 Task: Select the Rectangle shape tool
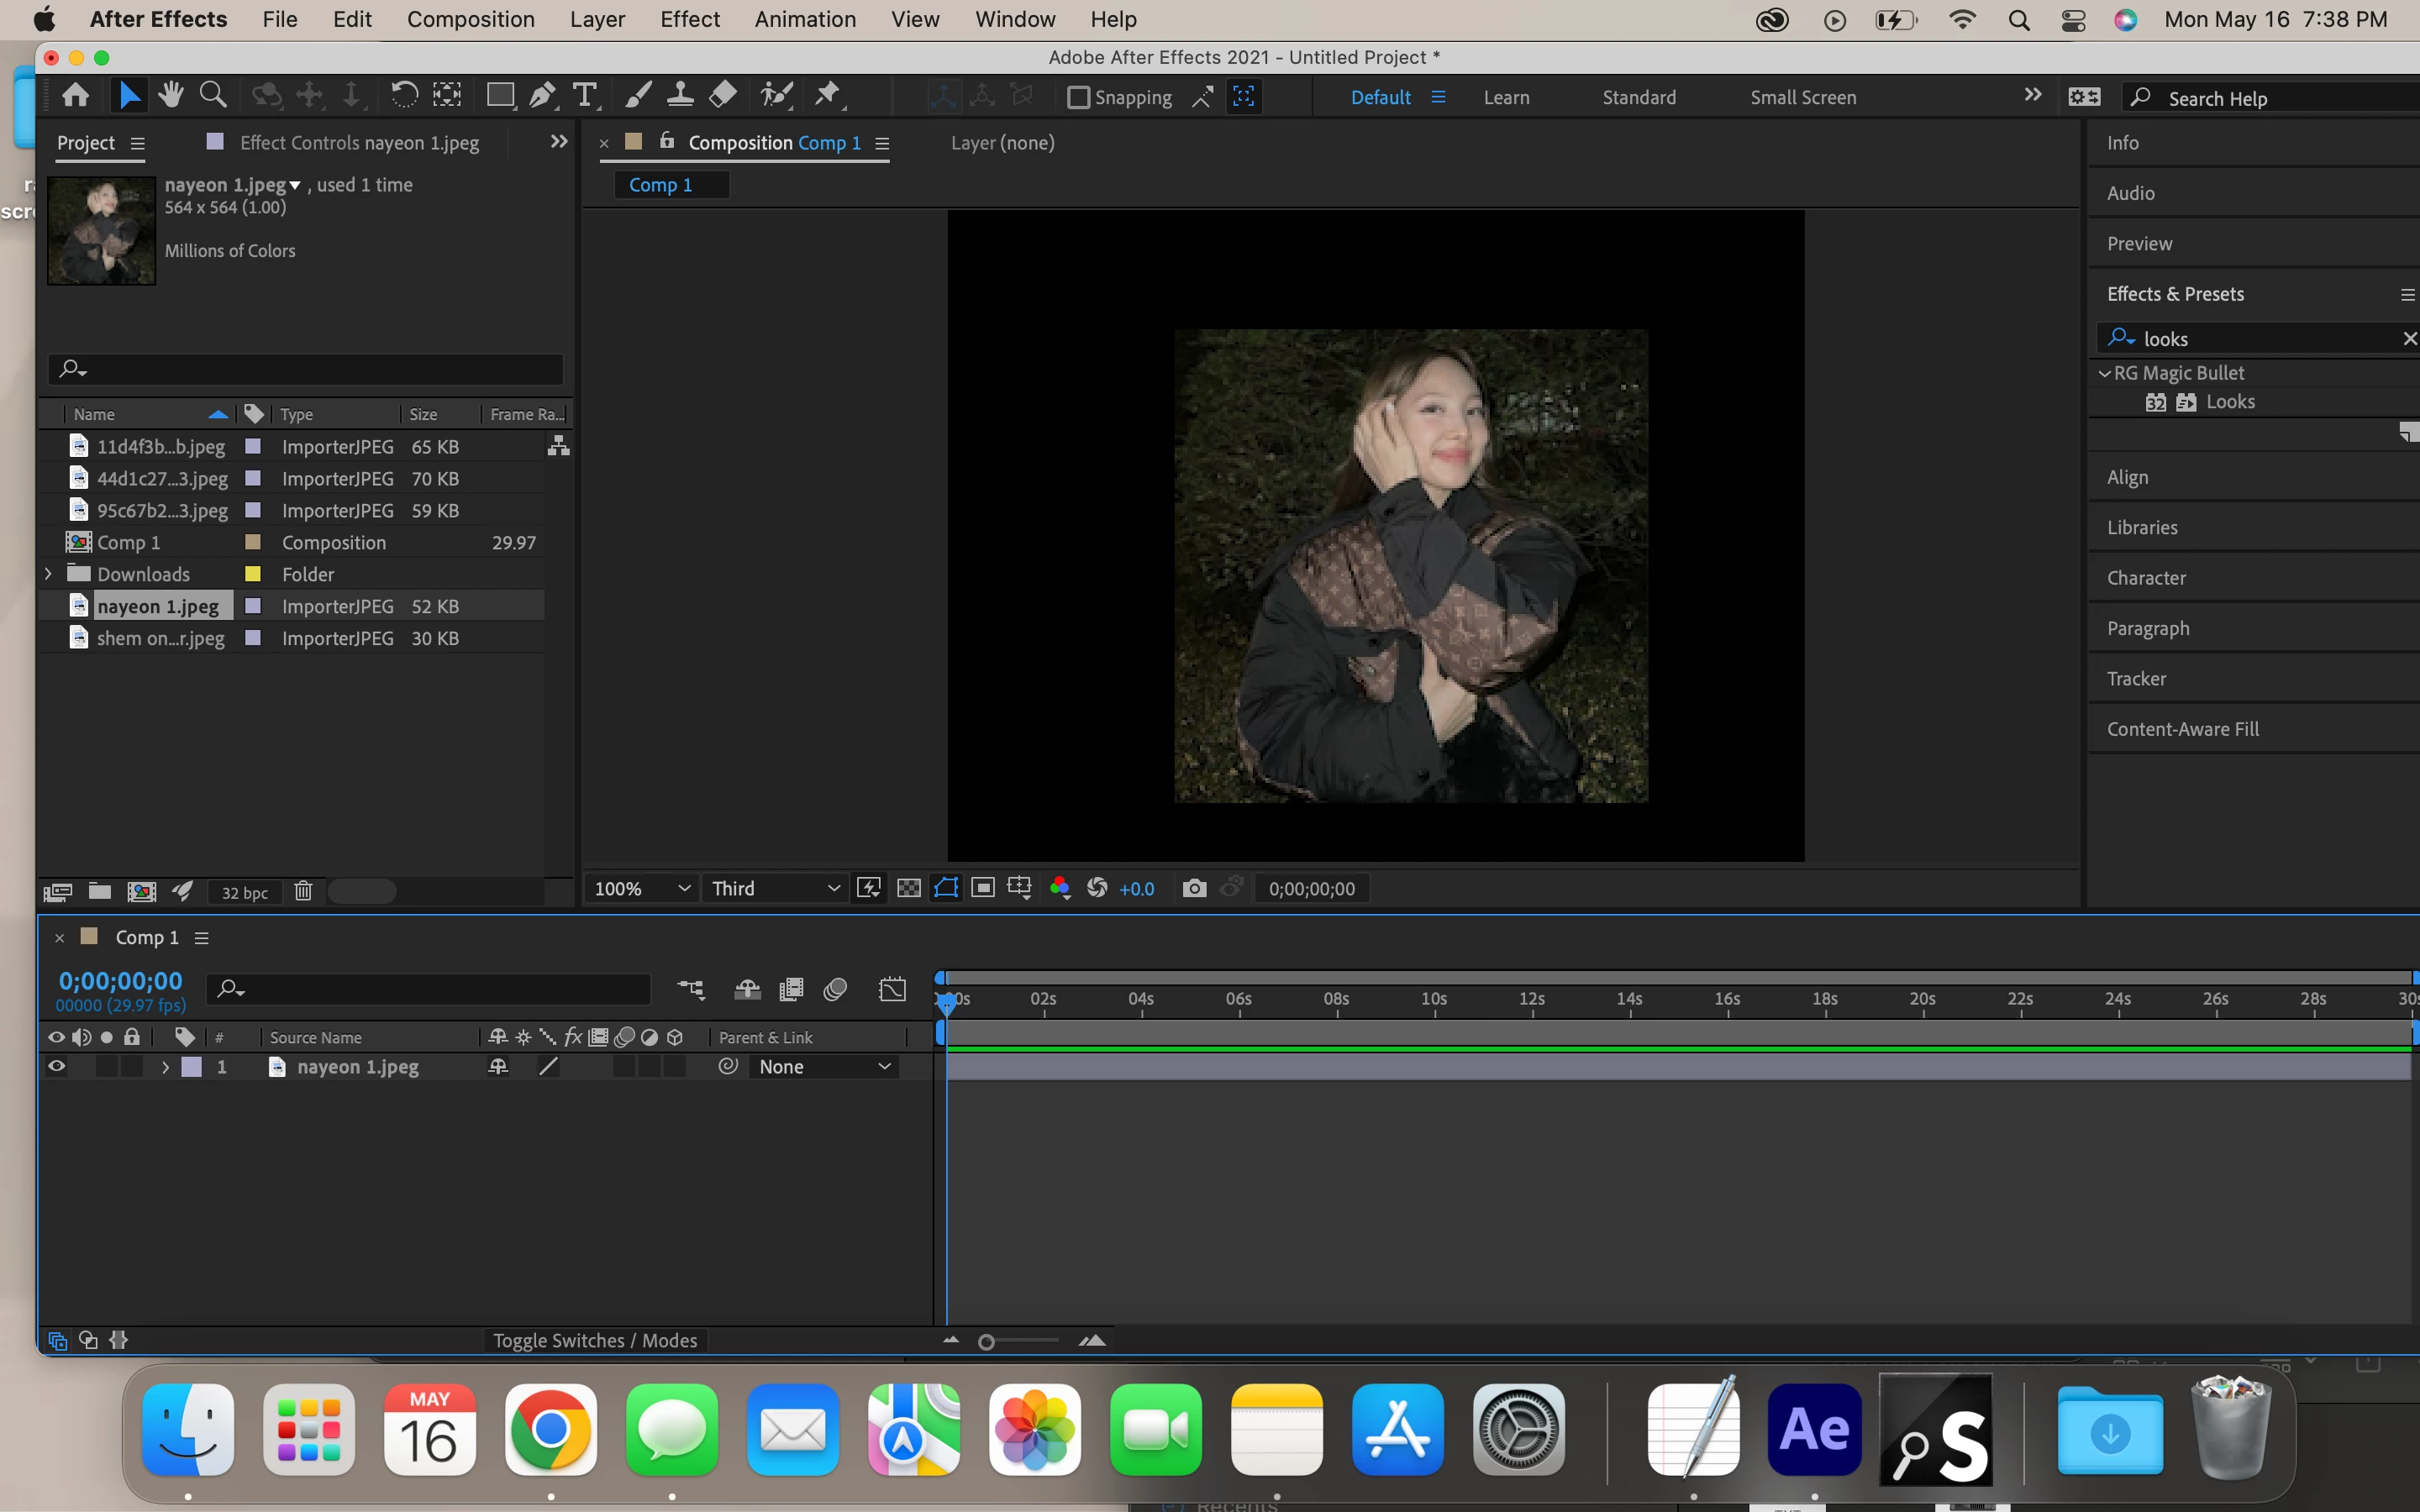pyautogui.click(x=500, y=96)
